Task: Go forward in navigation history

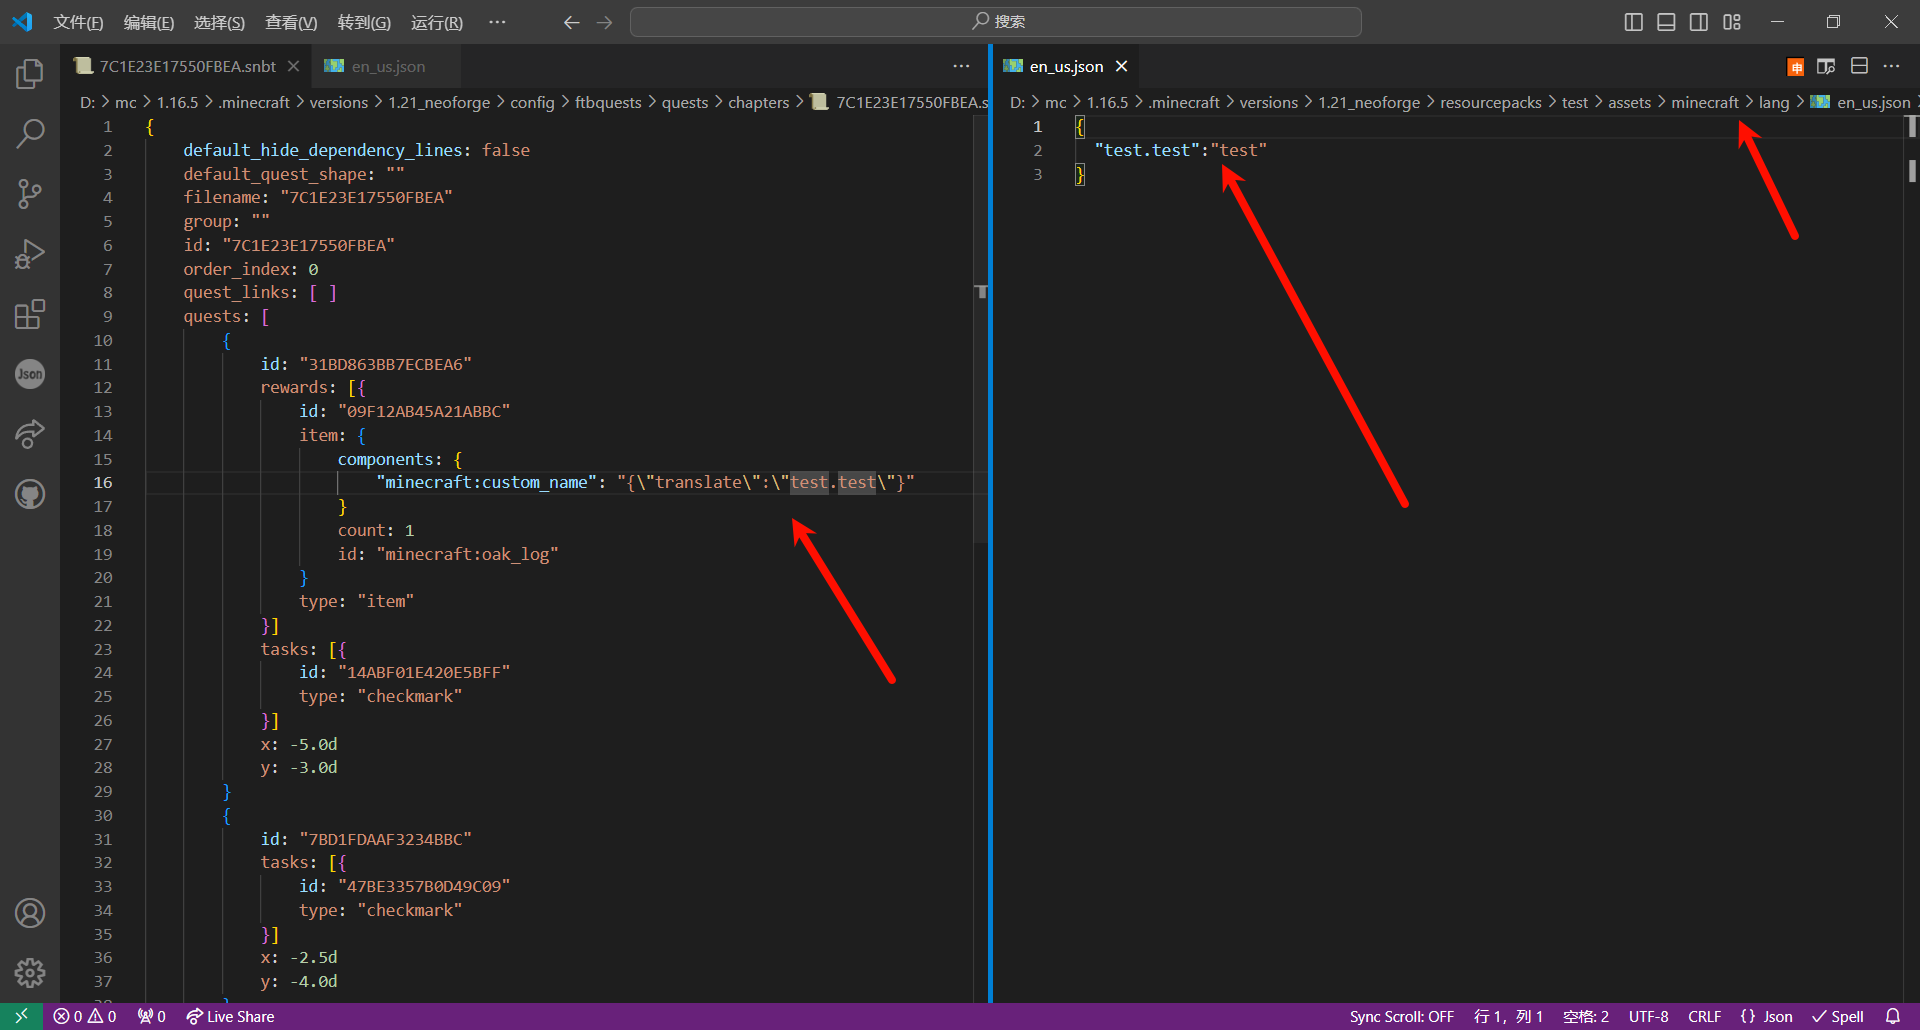Action: click(605, 22)
